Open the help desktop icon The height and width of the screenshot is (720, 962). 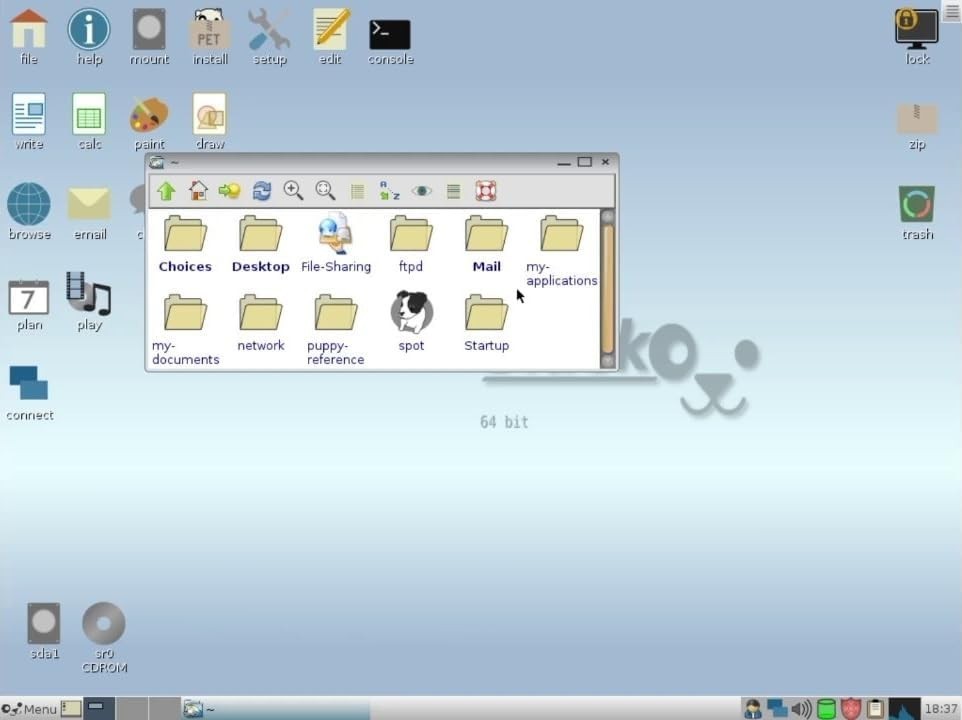click(89, 37)
